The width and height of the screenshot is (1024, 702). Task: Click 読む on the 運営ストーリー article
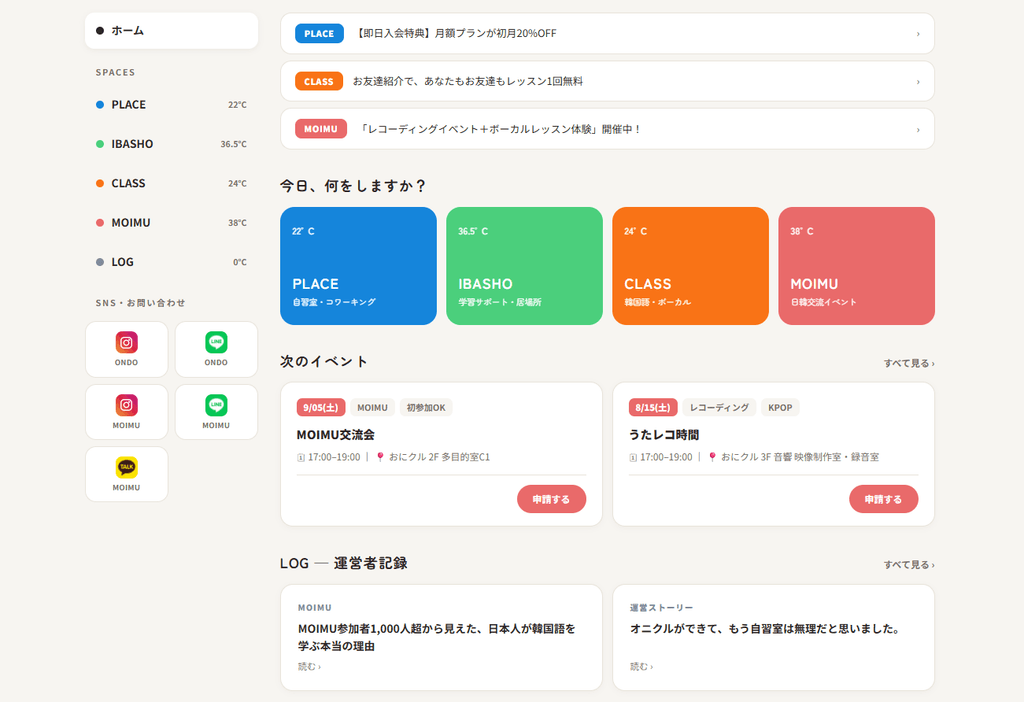click(641, 667)
